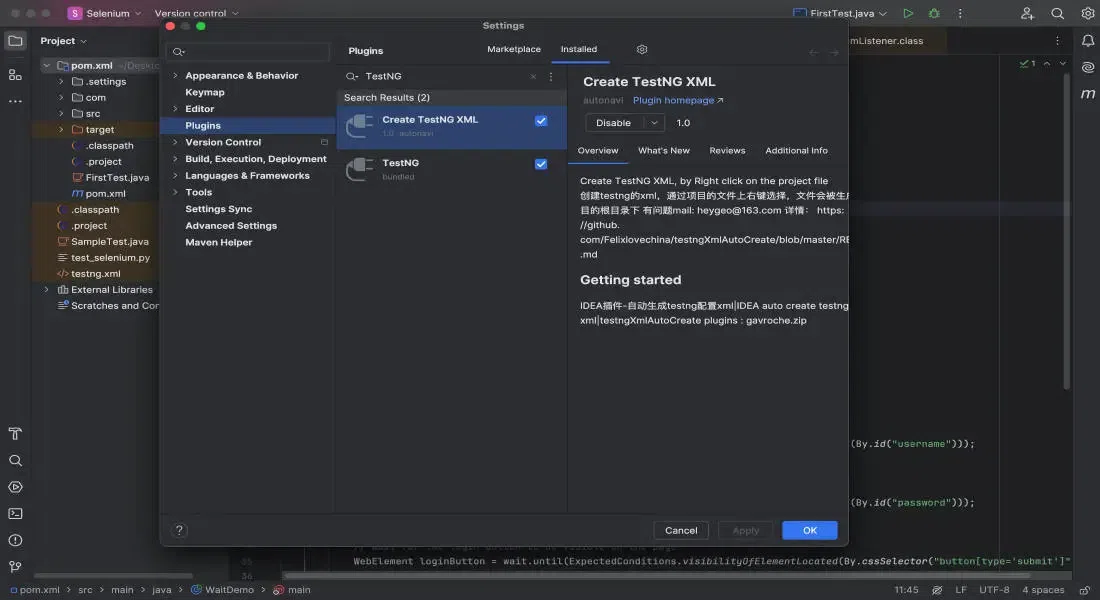
Task: Open the Services run icon in left sidebar
Action: (15, 487)
